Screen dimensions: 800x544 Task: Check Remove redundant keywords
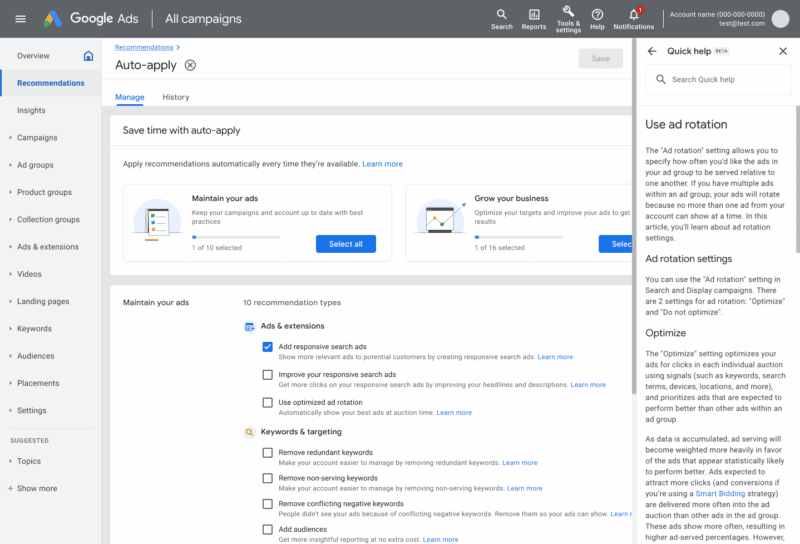267,453
